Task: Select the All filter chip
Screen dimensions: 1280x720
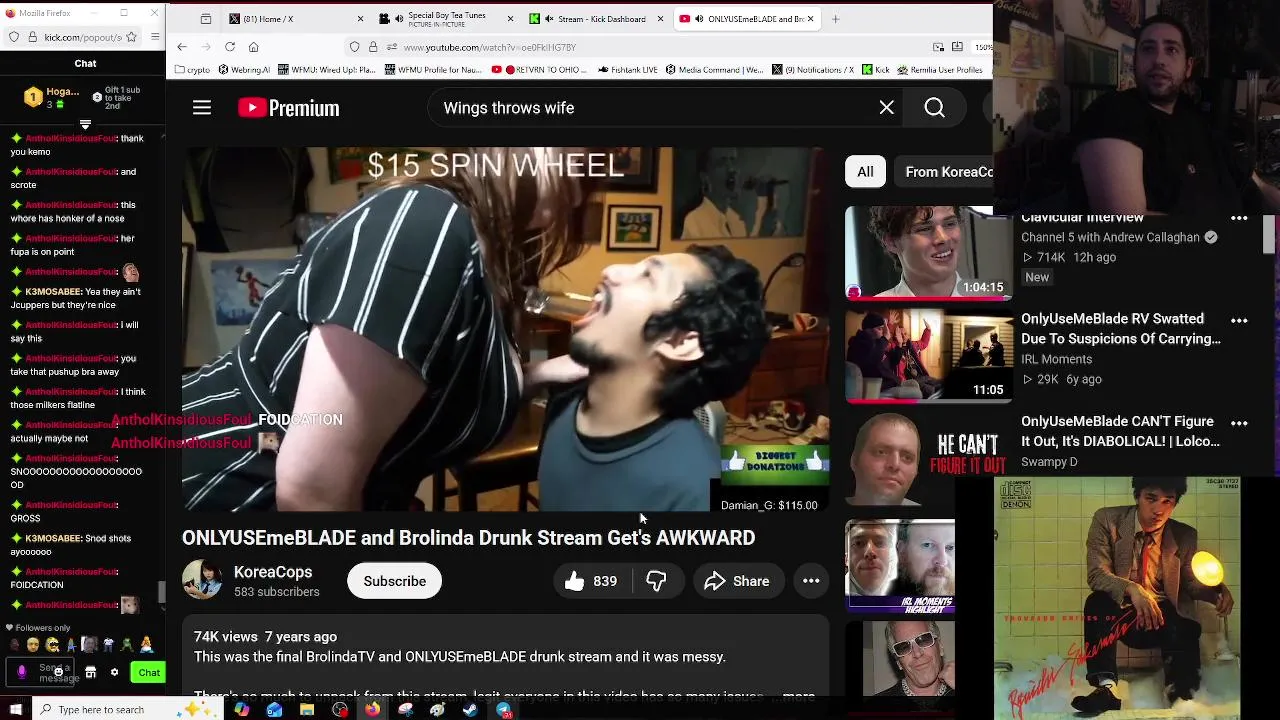Action: pos(865,172)
